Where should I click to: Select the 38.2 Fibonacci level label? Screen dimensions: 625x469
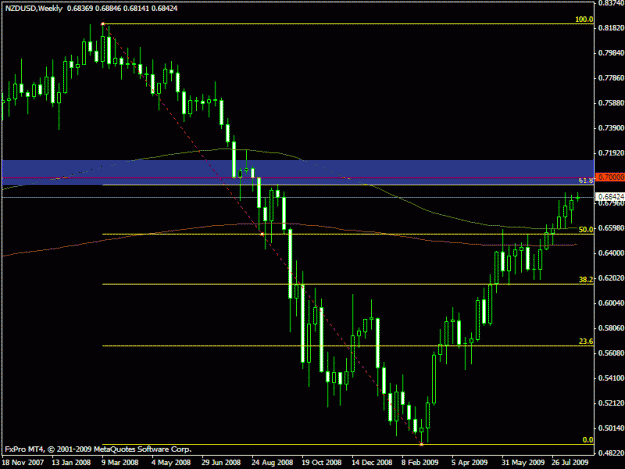coord(586,280)
